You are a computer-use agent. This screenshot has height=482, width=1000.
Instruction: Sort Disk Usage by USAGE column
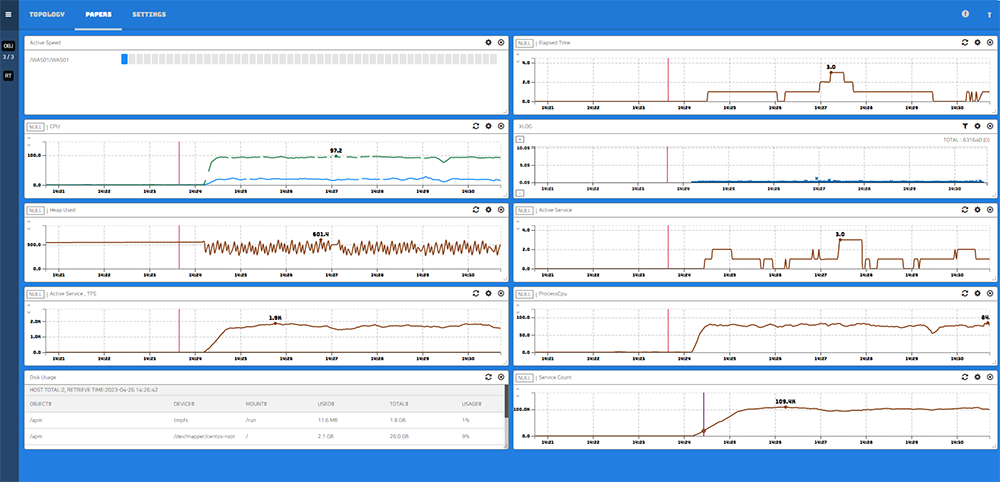click(x=473, y=404)
